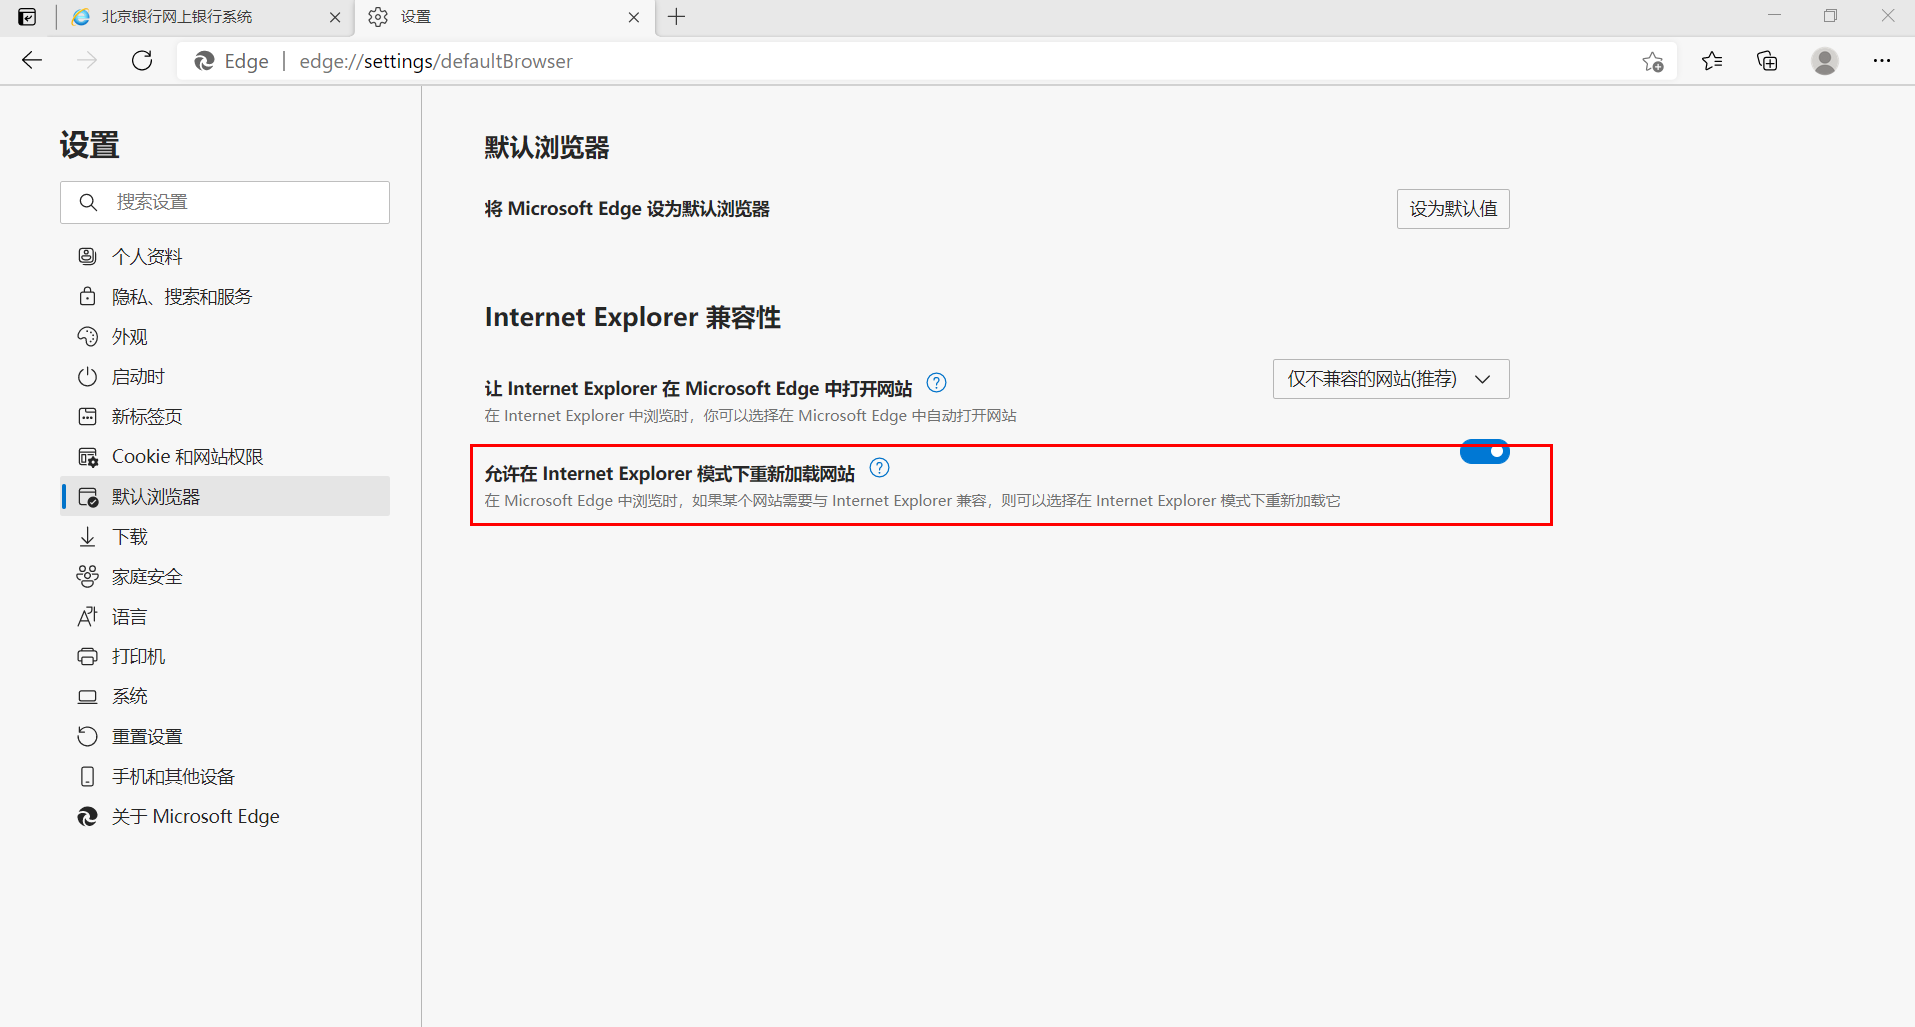Image resolution: width=1915 pixels, height=1027 pixels.
Task: Open 新标签页 settings section
Action: (225, 417)
